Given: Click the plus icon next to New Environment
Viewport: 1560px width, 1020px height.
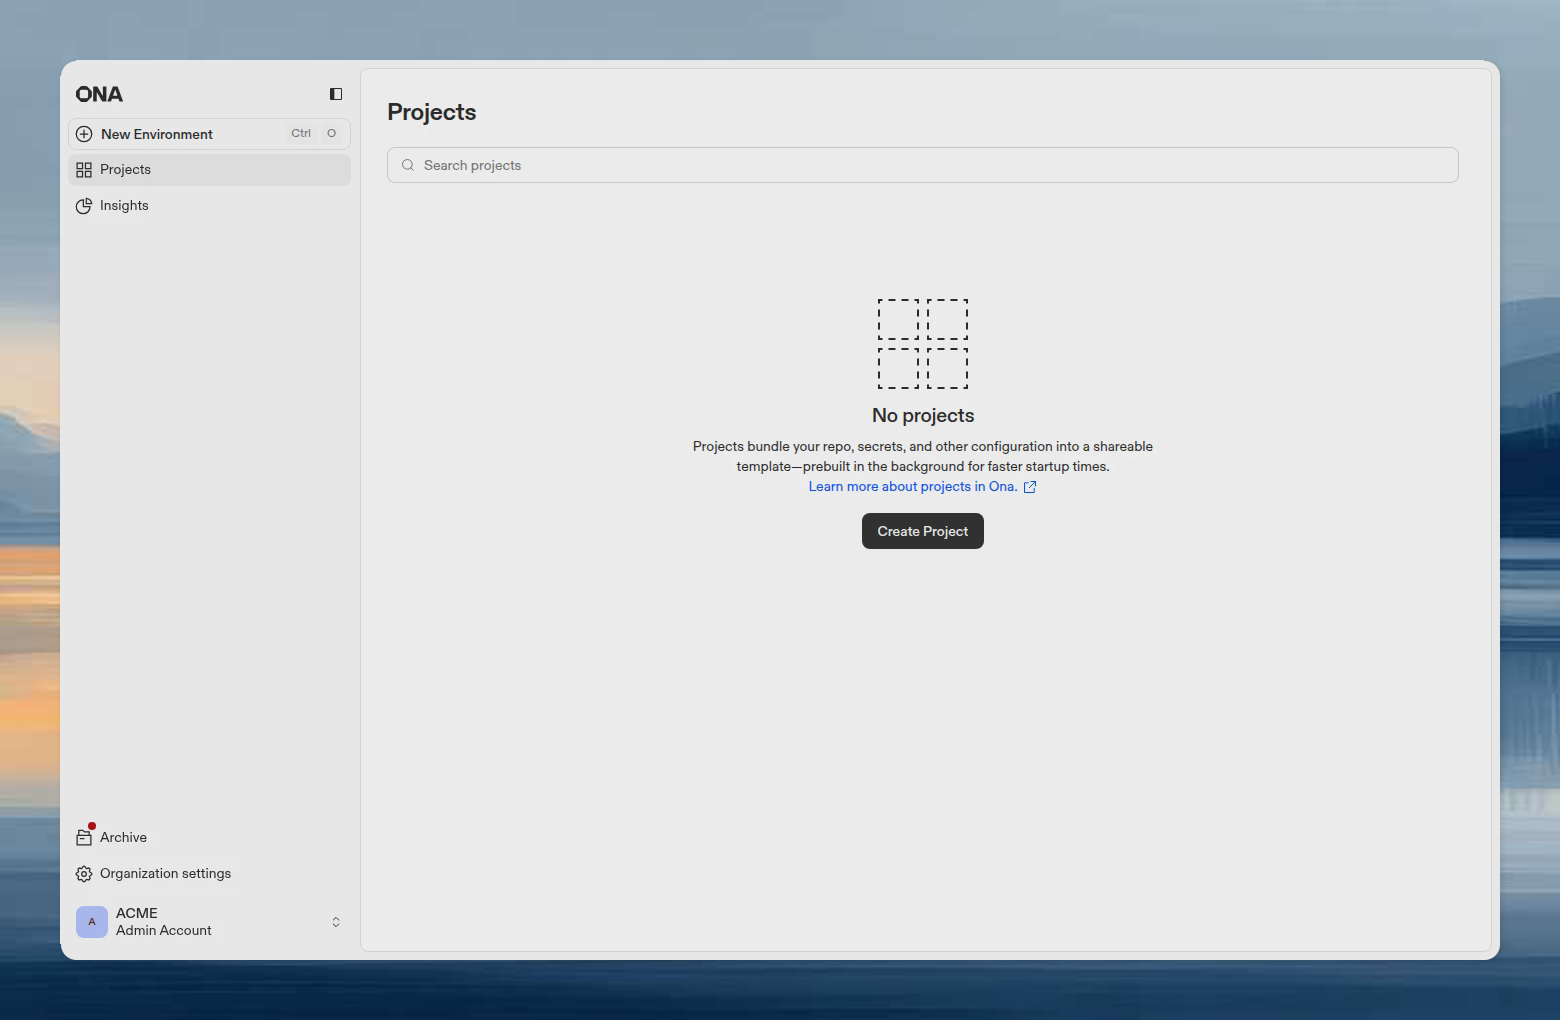Looking at the screenshot, I should tap(84, 133).
